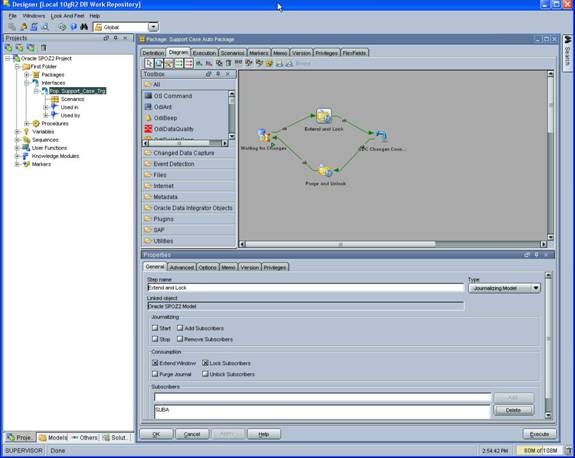Uncheck the Extend Window checkbox
This screenshot has width=575, height=458.
pos(155,363)
